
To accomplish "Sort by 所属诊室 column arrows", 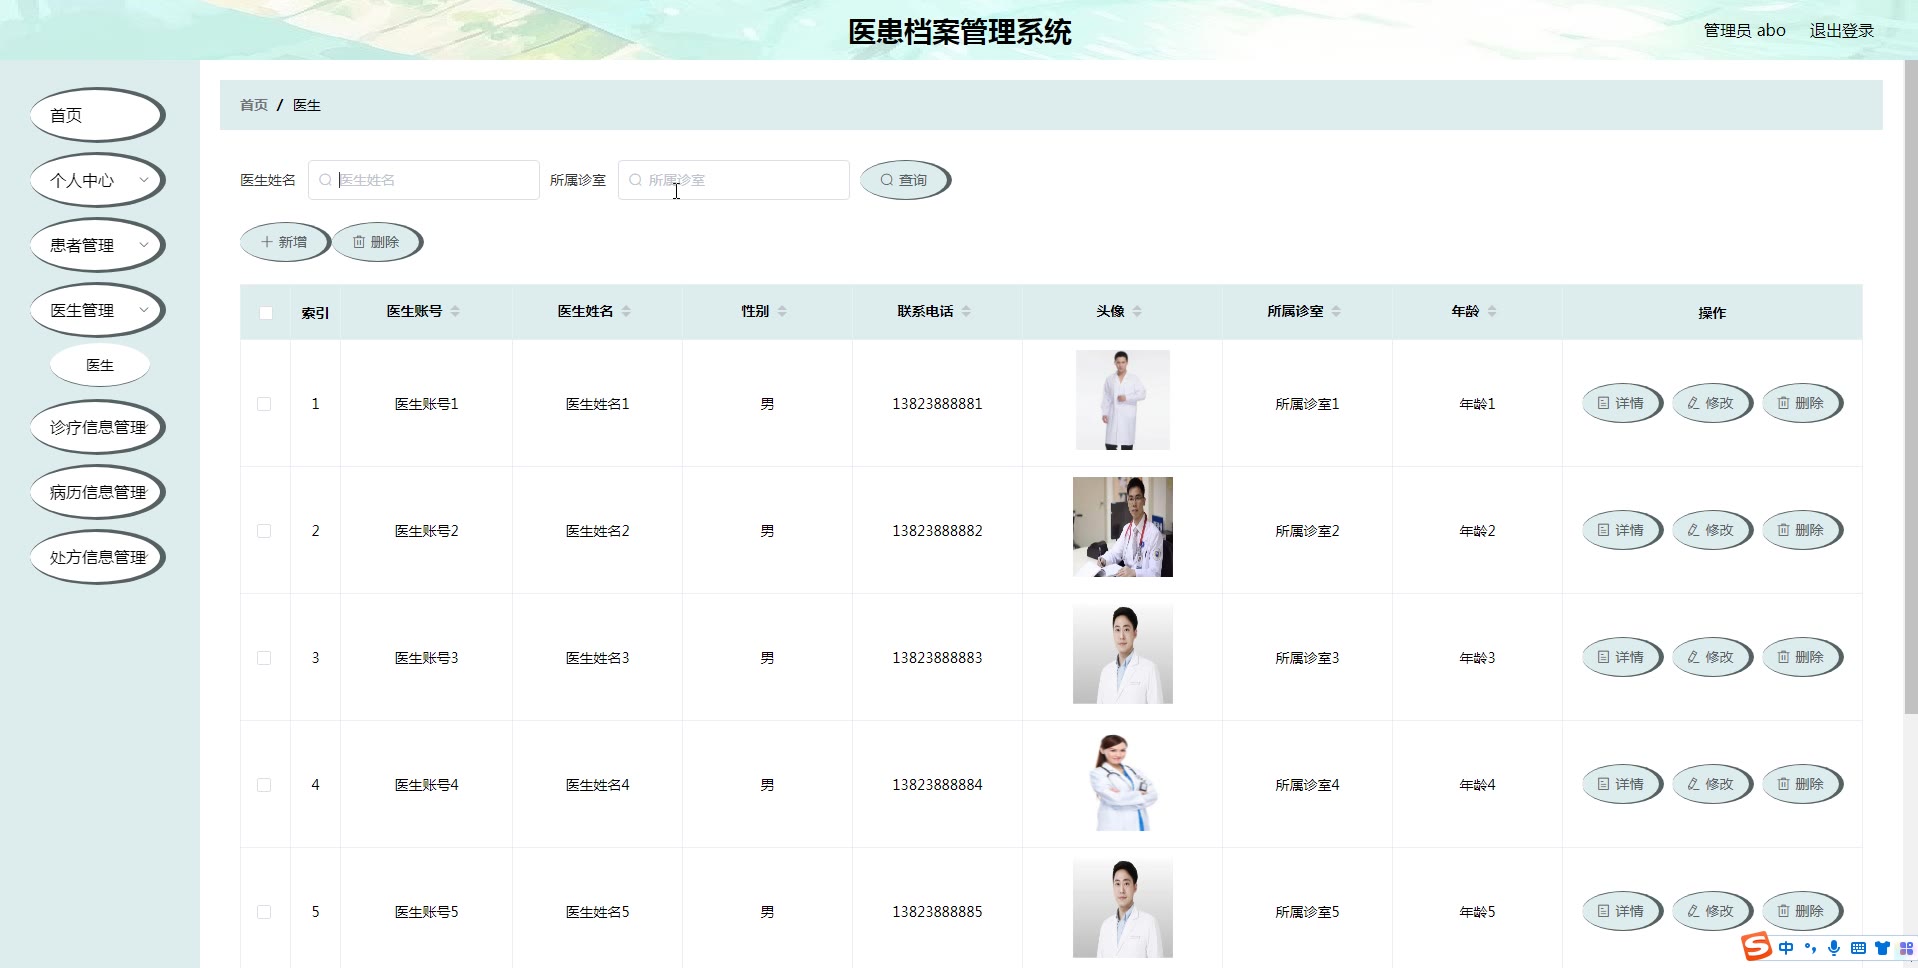I will click(1336, 311).
